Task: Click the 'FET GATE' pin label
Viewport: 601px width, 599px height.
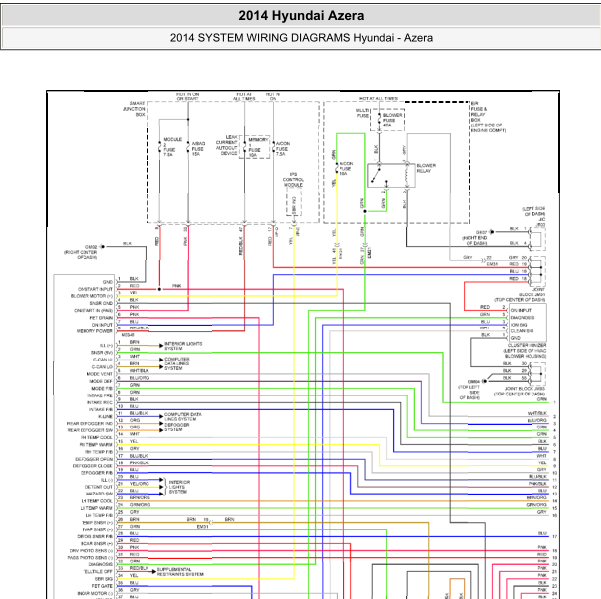Action: point(102,586)
